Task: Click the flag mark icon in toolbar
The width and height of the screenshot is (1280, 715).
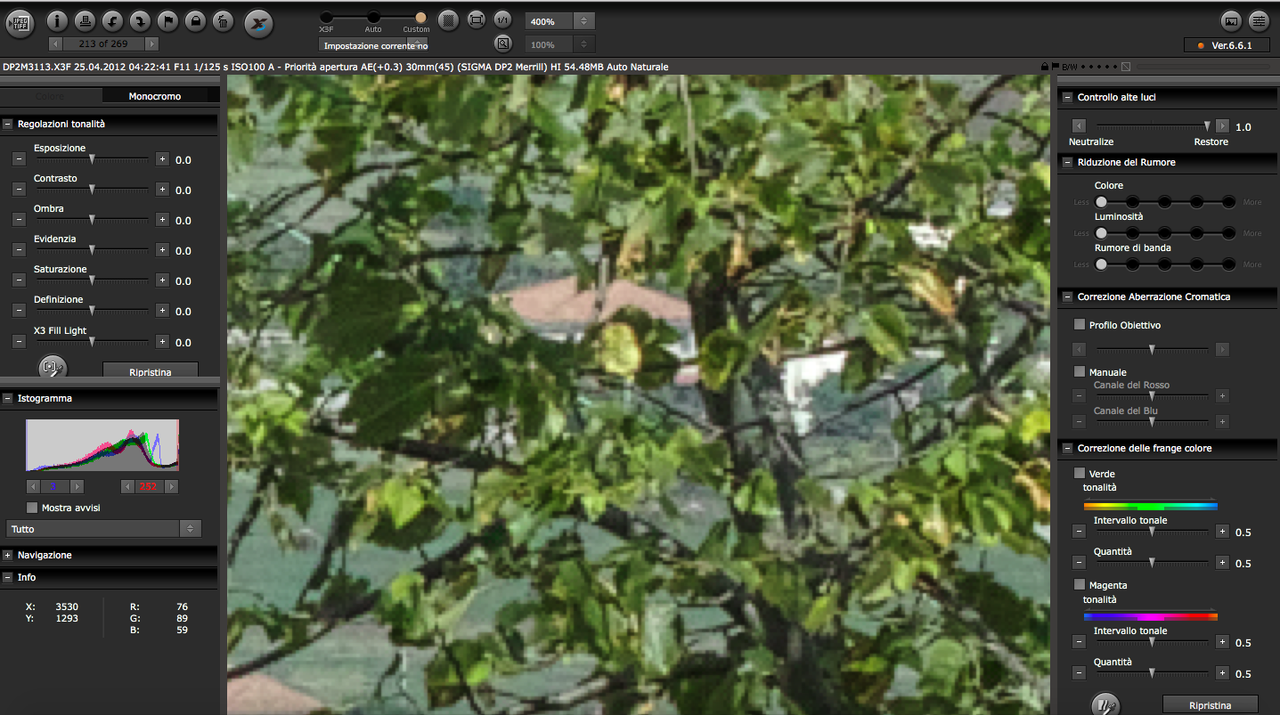Action: coord(168,20)
